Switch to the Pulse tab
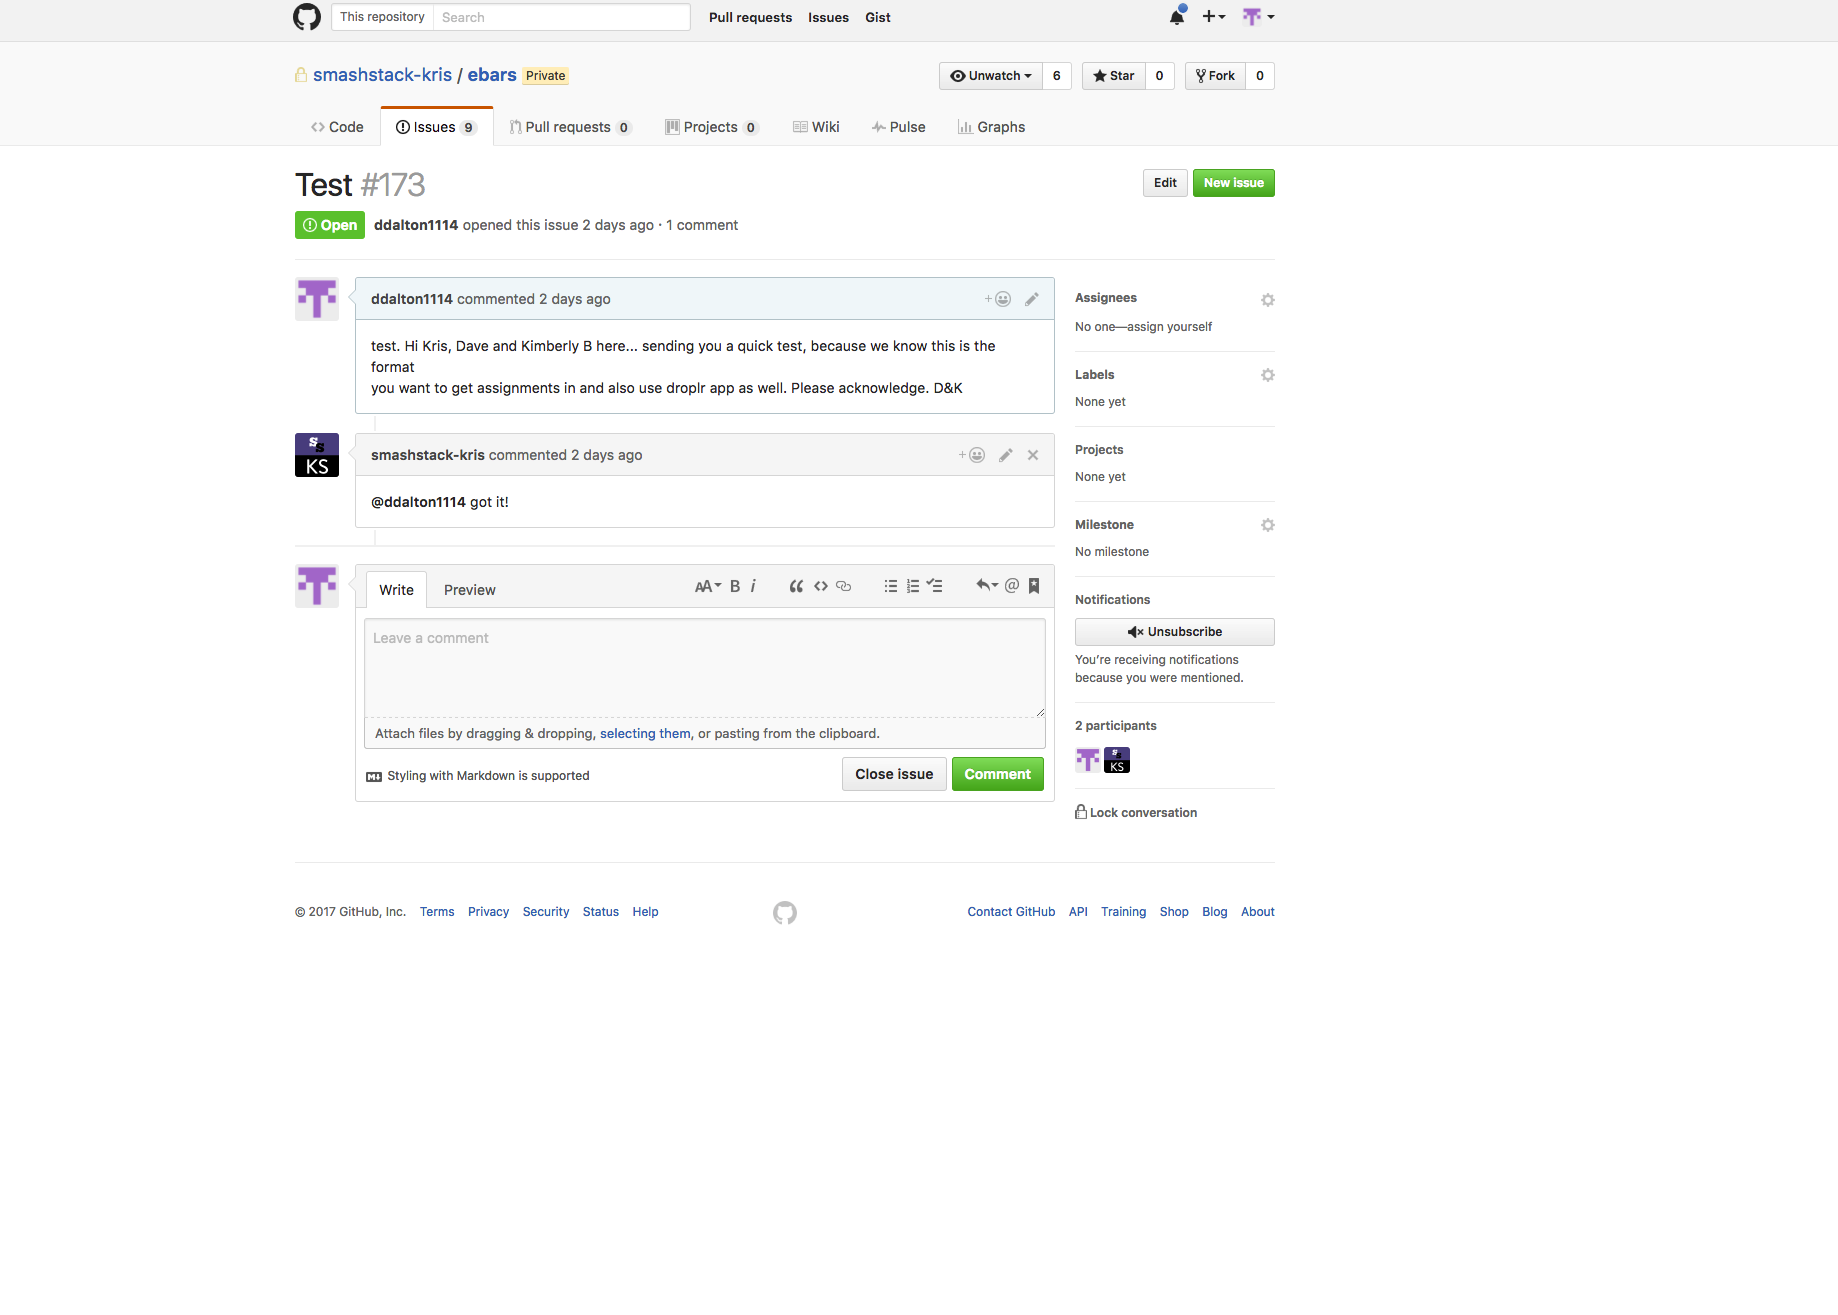The image size is (1838, 1315). pos(898,127)
